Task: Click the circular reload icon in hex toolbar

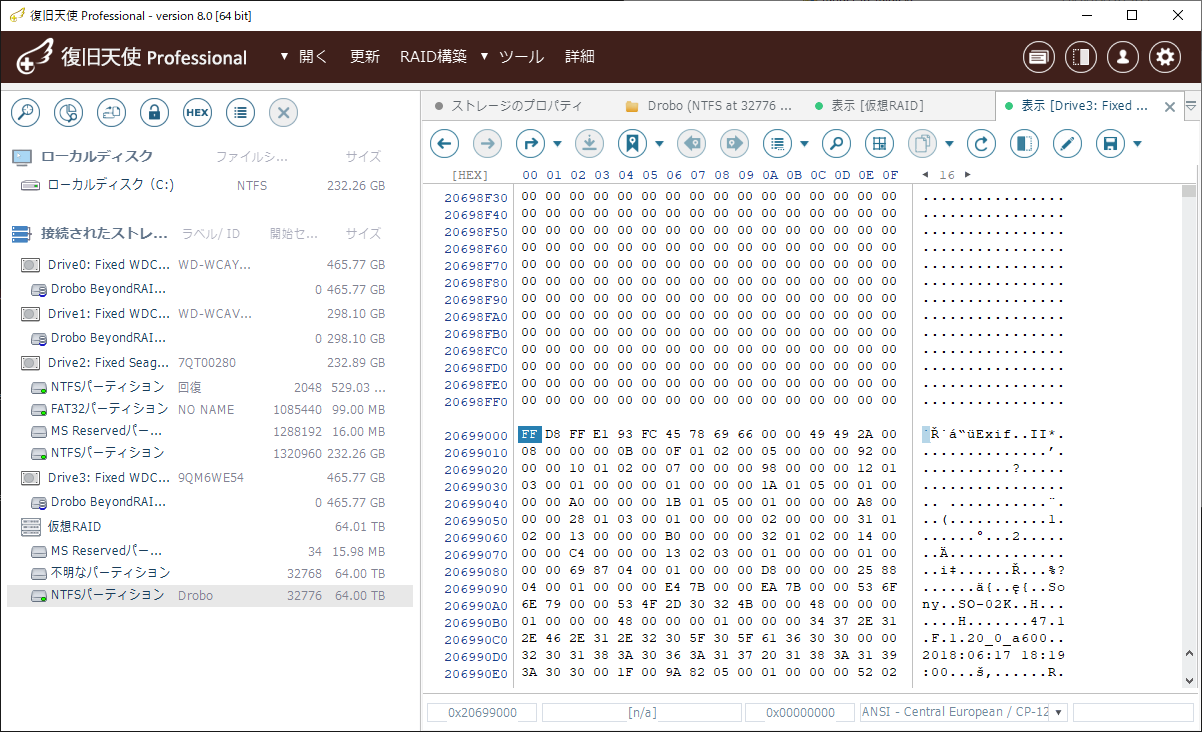Action: coord(981,144)
